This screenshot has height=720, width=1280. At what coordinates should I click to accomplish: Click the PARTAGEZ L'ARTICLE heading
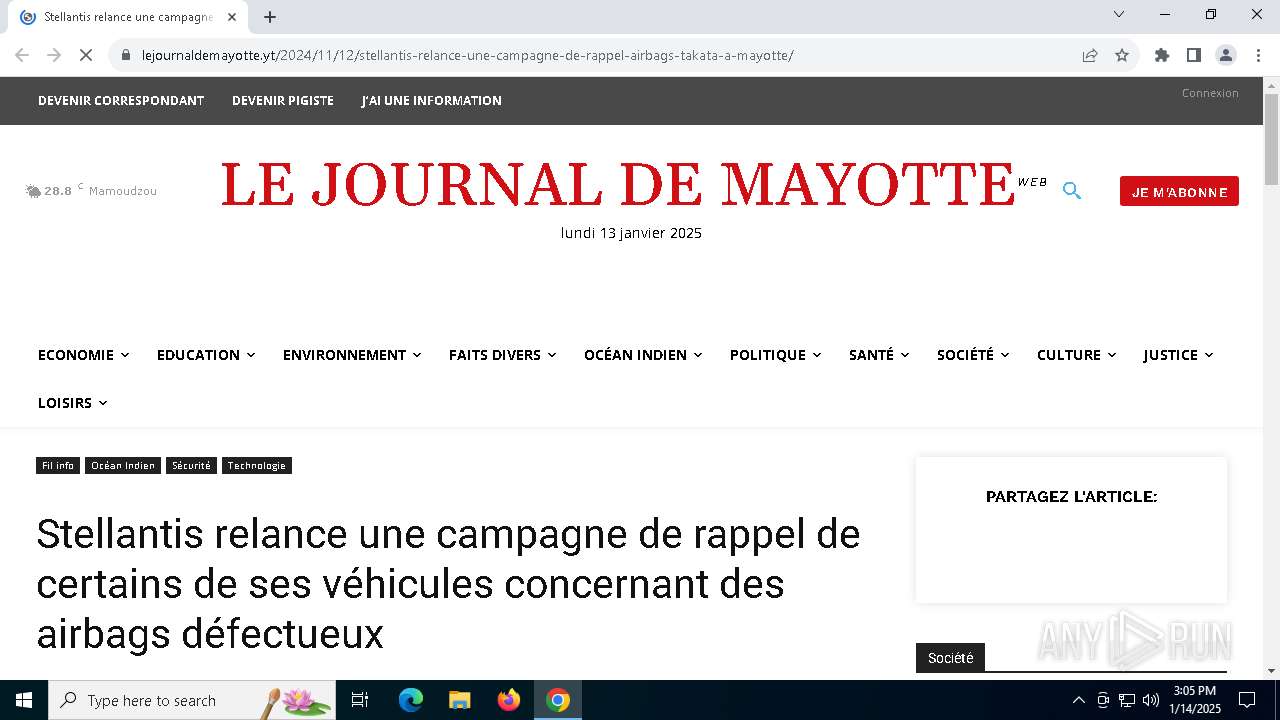click(x=1071, y=497)
